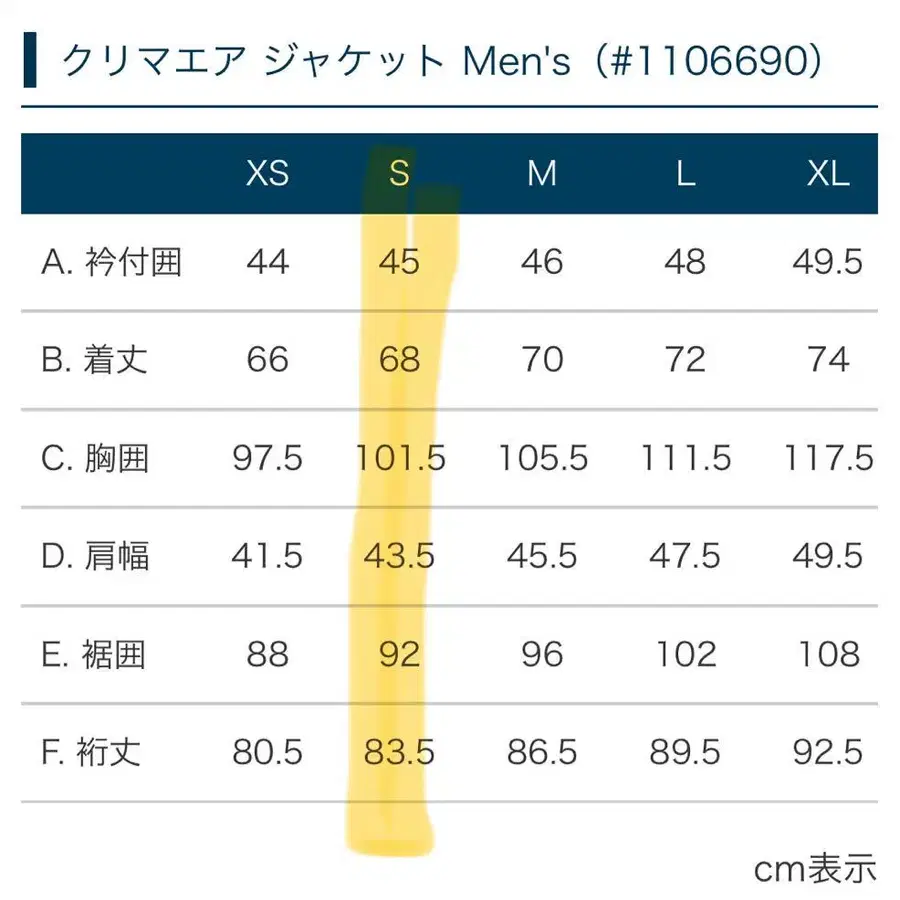Image resolution: width=900 pixels, height=900 pixels.
Task: Click the S size chest value 101.5
Action: click(400, 458)
